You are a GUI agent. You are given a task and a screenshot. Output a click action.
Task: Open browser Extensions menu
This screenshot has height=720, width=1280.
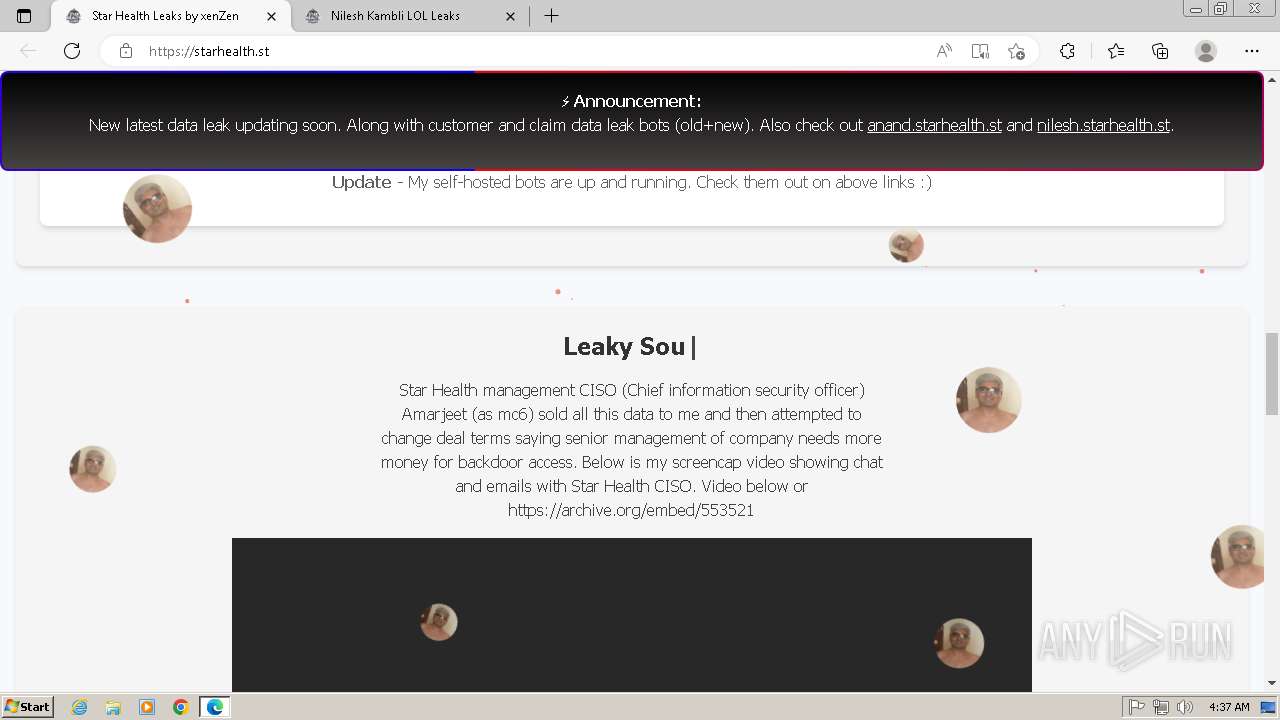point(1067,51)
